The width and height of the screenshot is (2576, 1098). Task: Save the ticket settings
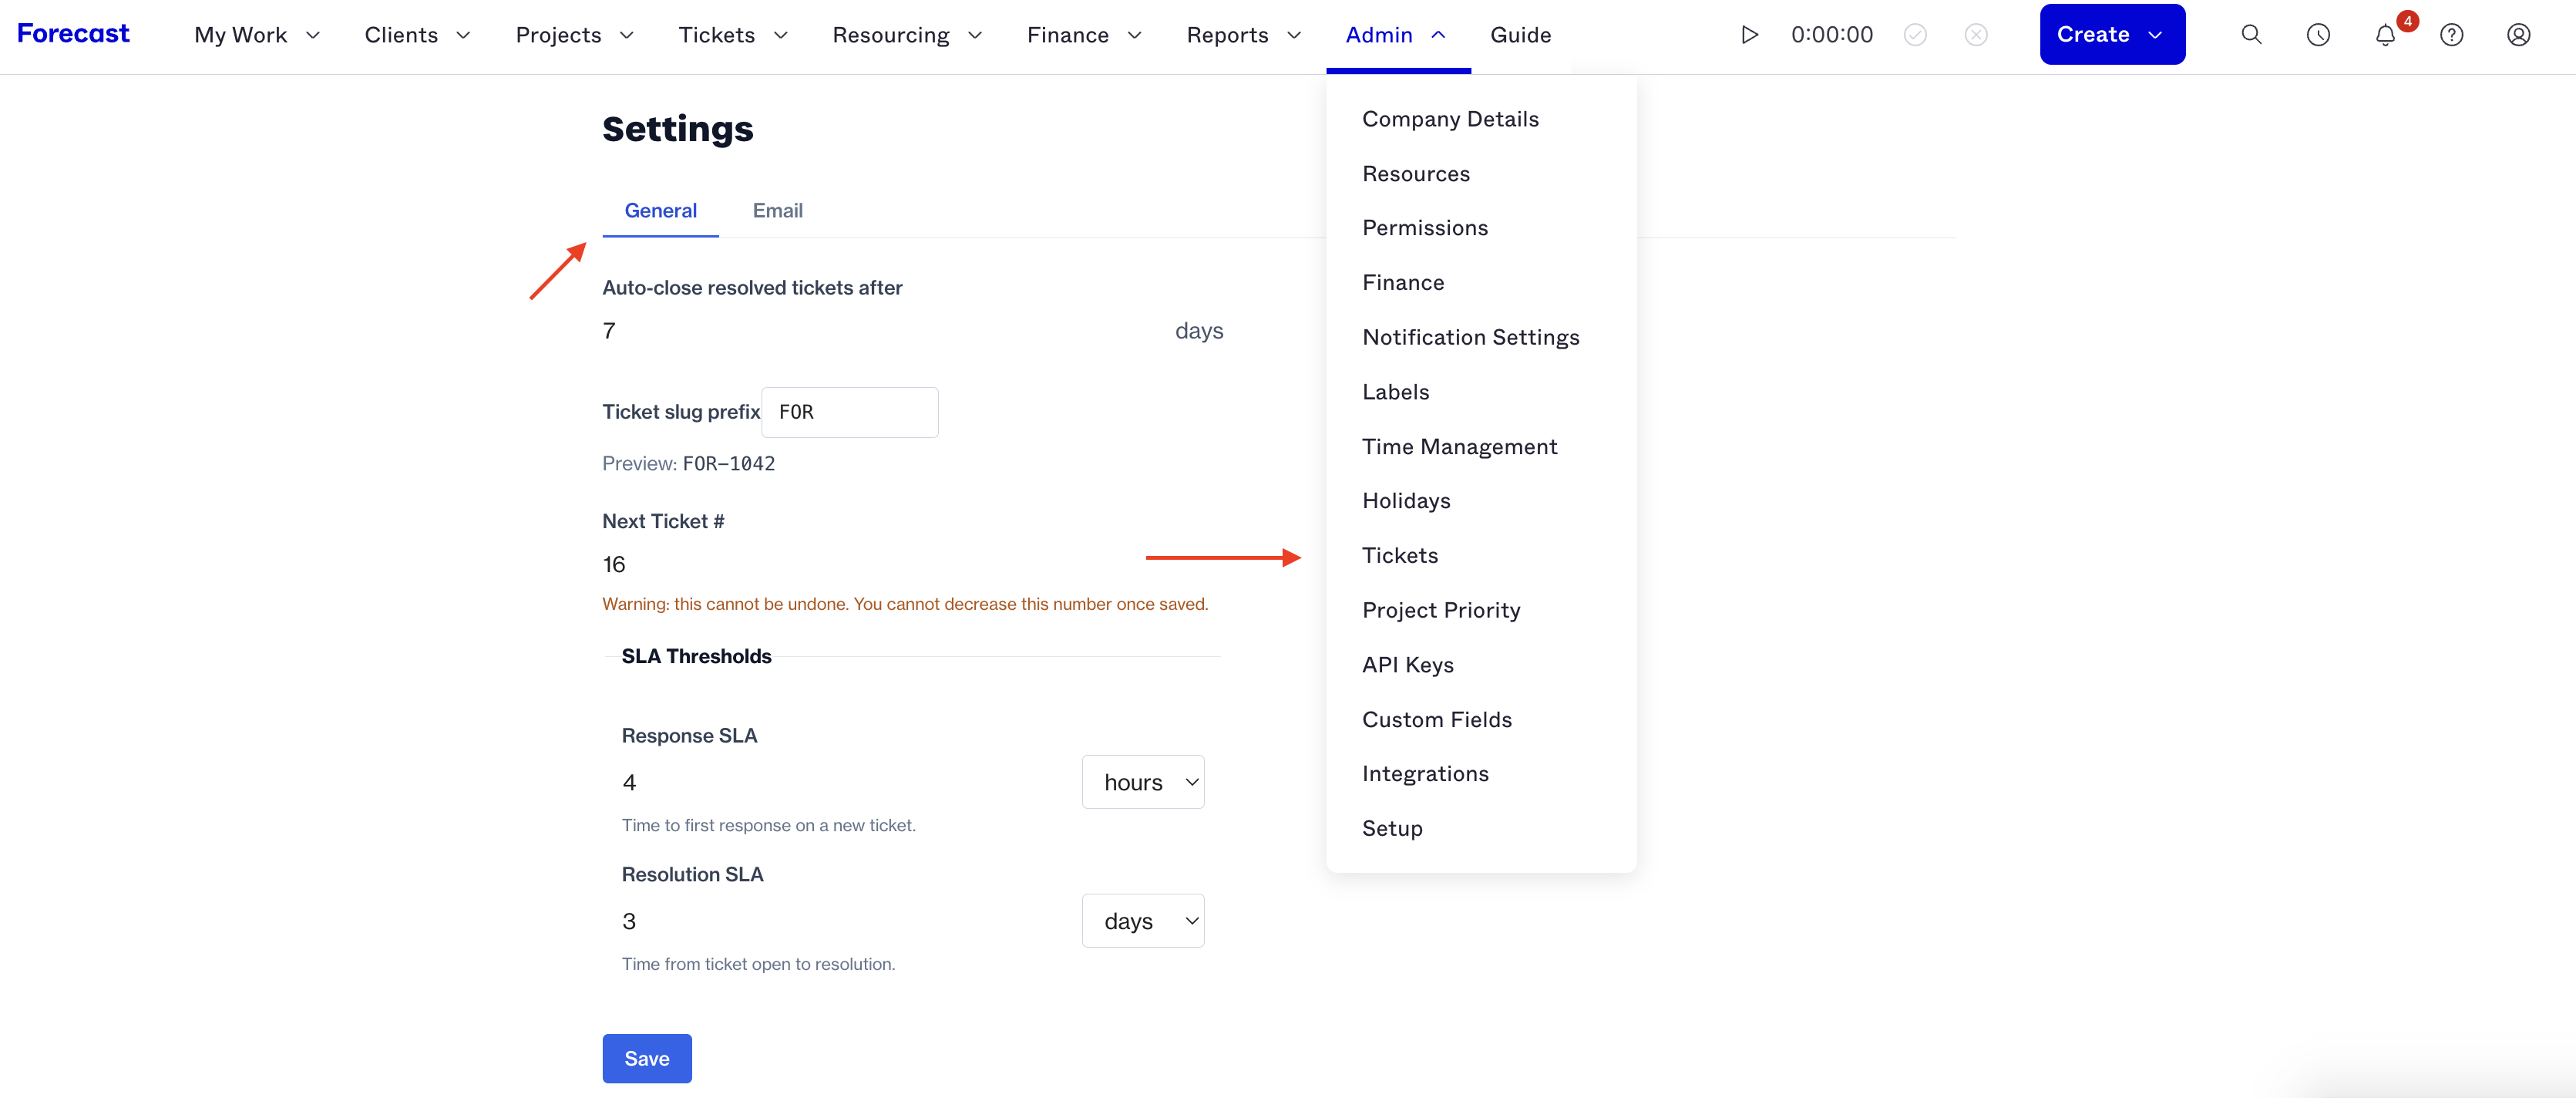click(646, 1059)
